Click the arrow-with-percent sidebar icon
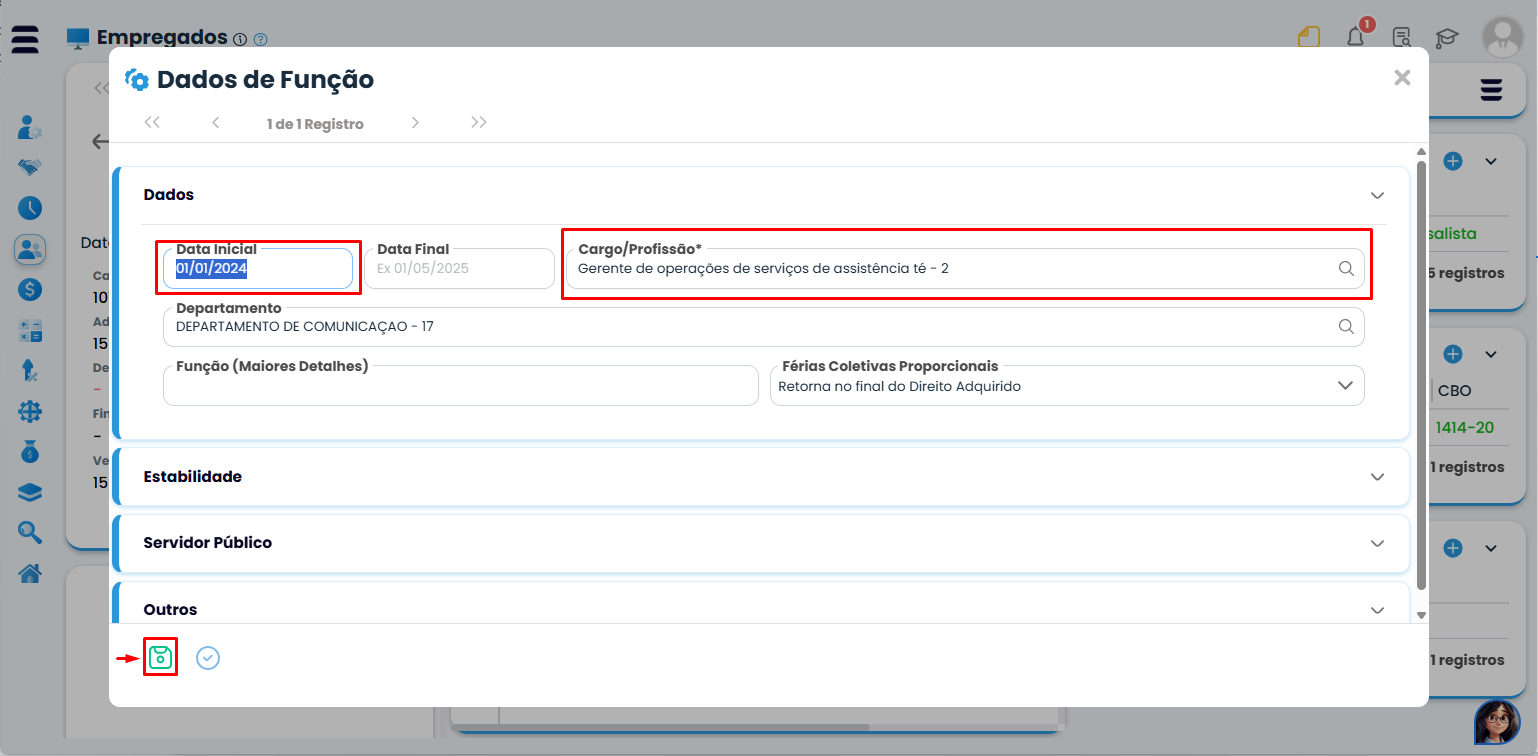The height and width of the screenshot is (756, 1538). (x=30, y=371)
